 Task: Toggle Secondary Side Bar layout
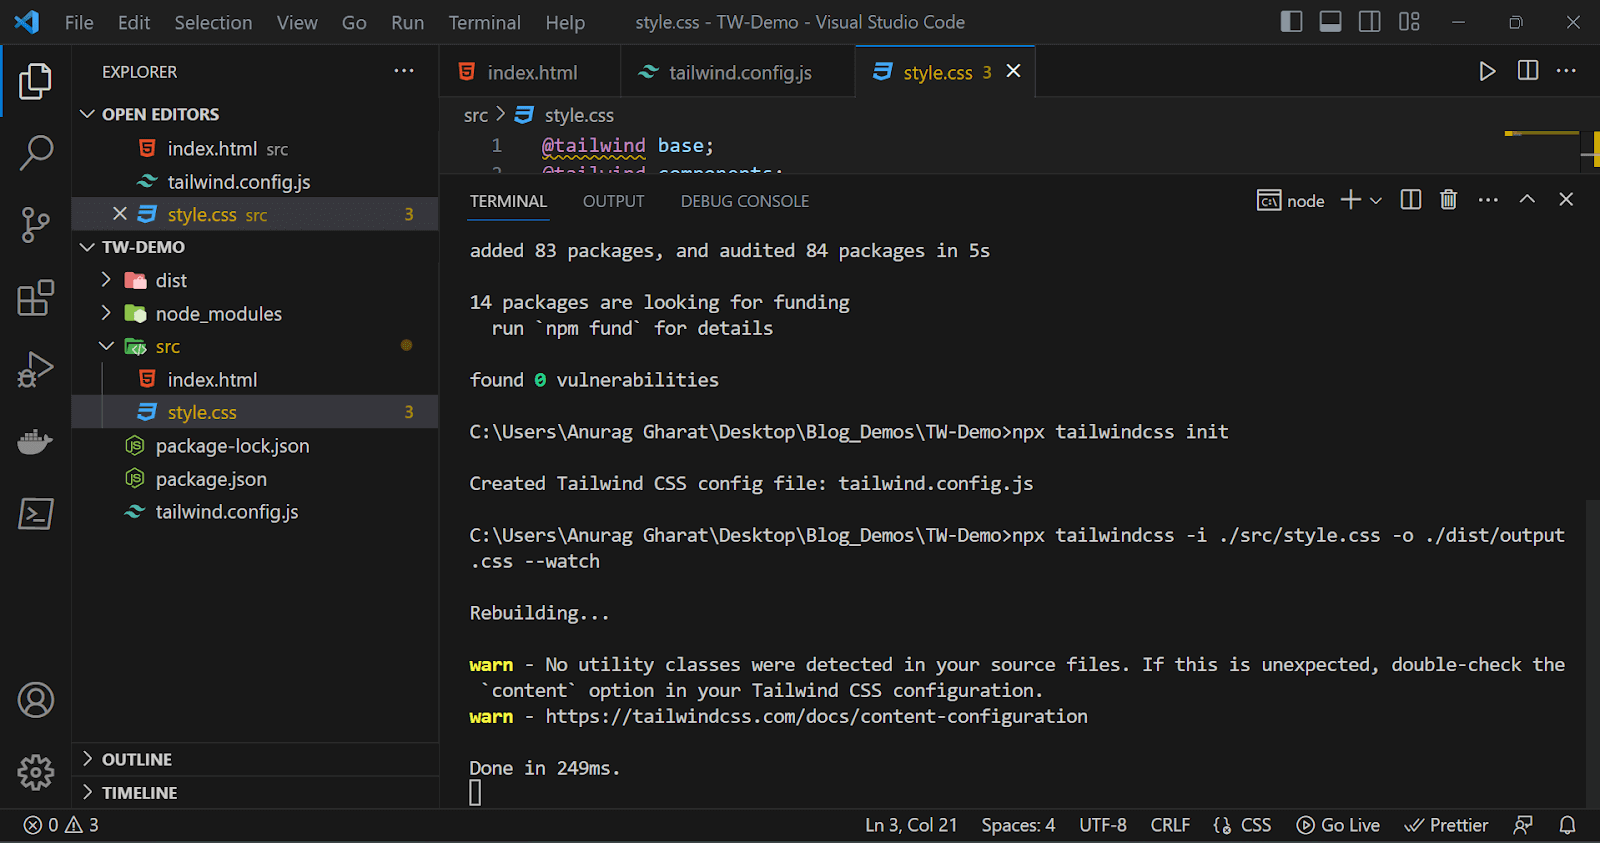pos(1369,21)
